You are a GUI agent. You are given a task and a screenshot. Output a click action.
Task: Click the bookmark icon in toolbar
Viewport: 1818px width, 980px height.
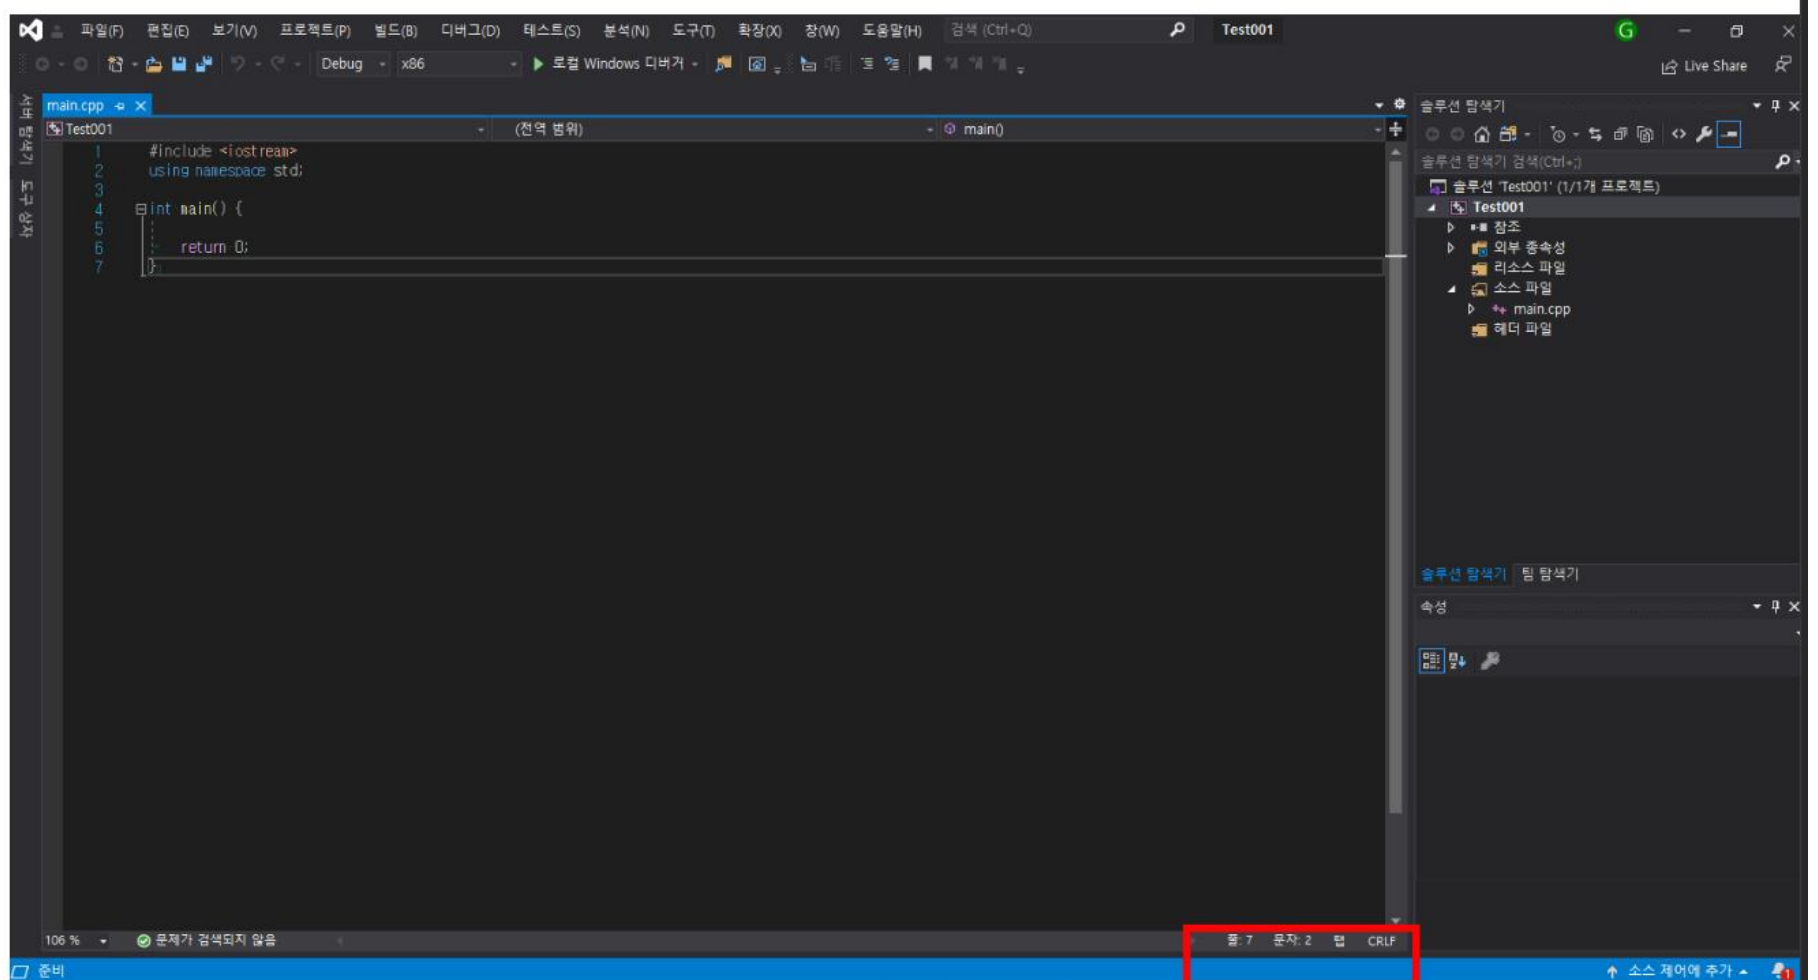(925, 64)
